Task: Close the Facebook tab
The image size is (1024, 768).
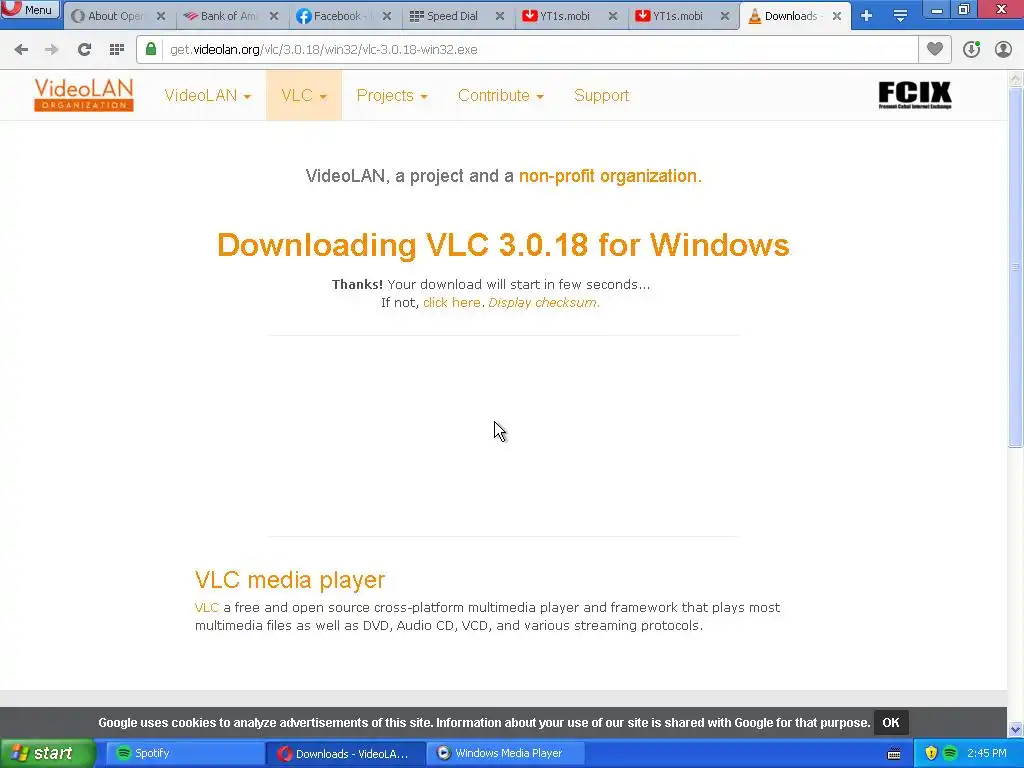Action: click(387, 16)
